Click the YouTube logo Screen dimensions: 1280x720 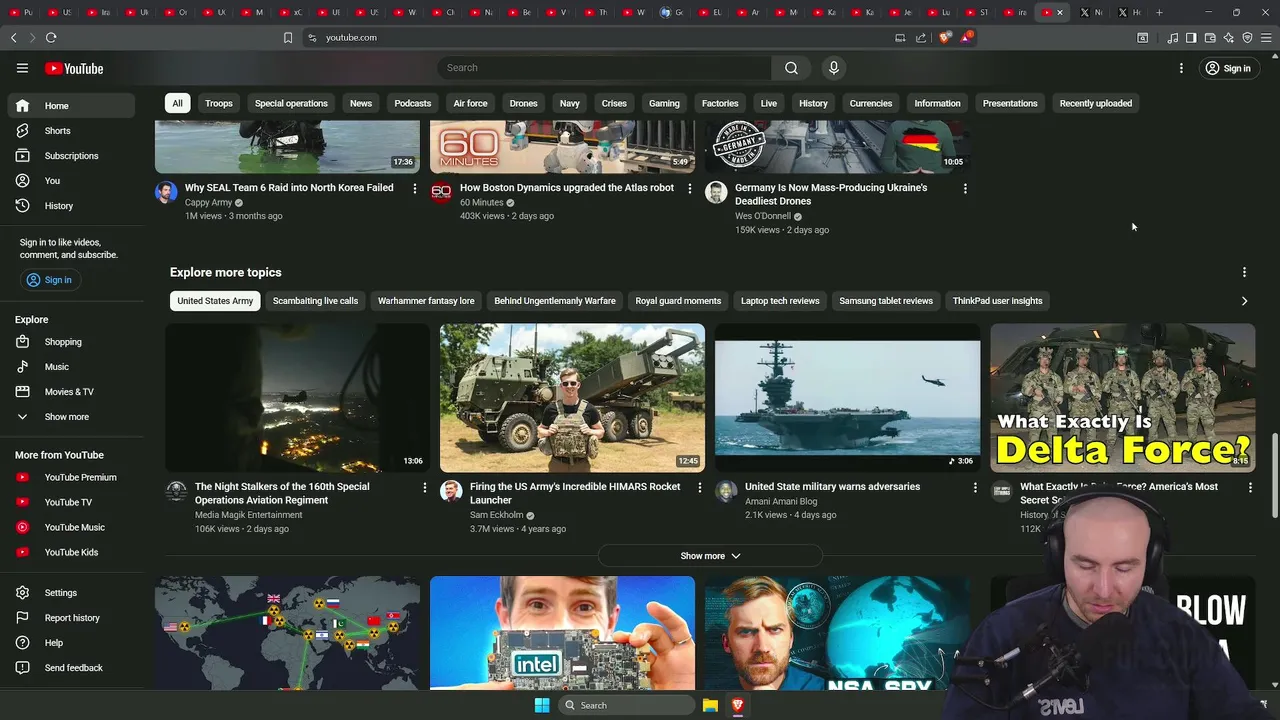[x=74, y=68]
